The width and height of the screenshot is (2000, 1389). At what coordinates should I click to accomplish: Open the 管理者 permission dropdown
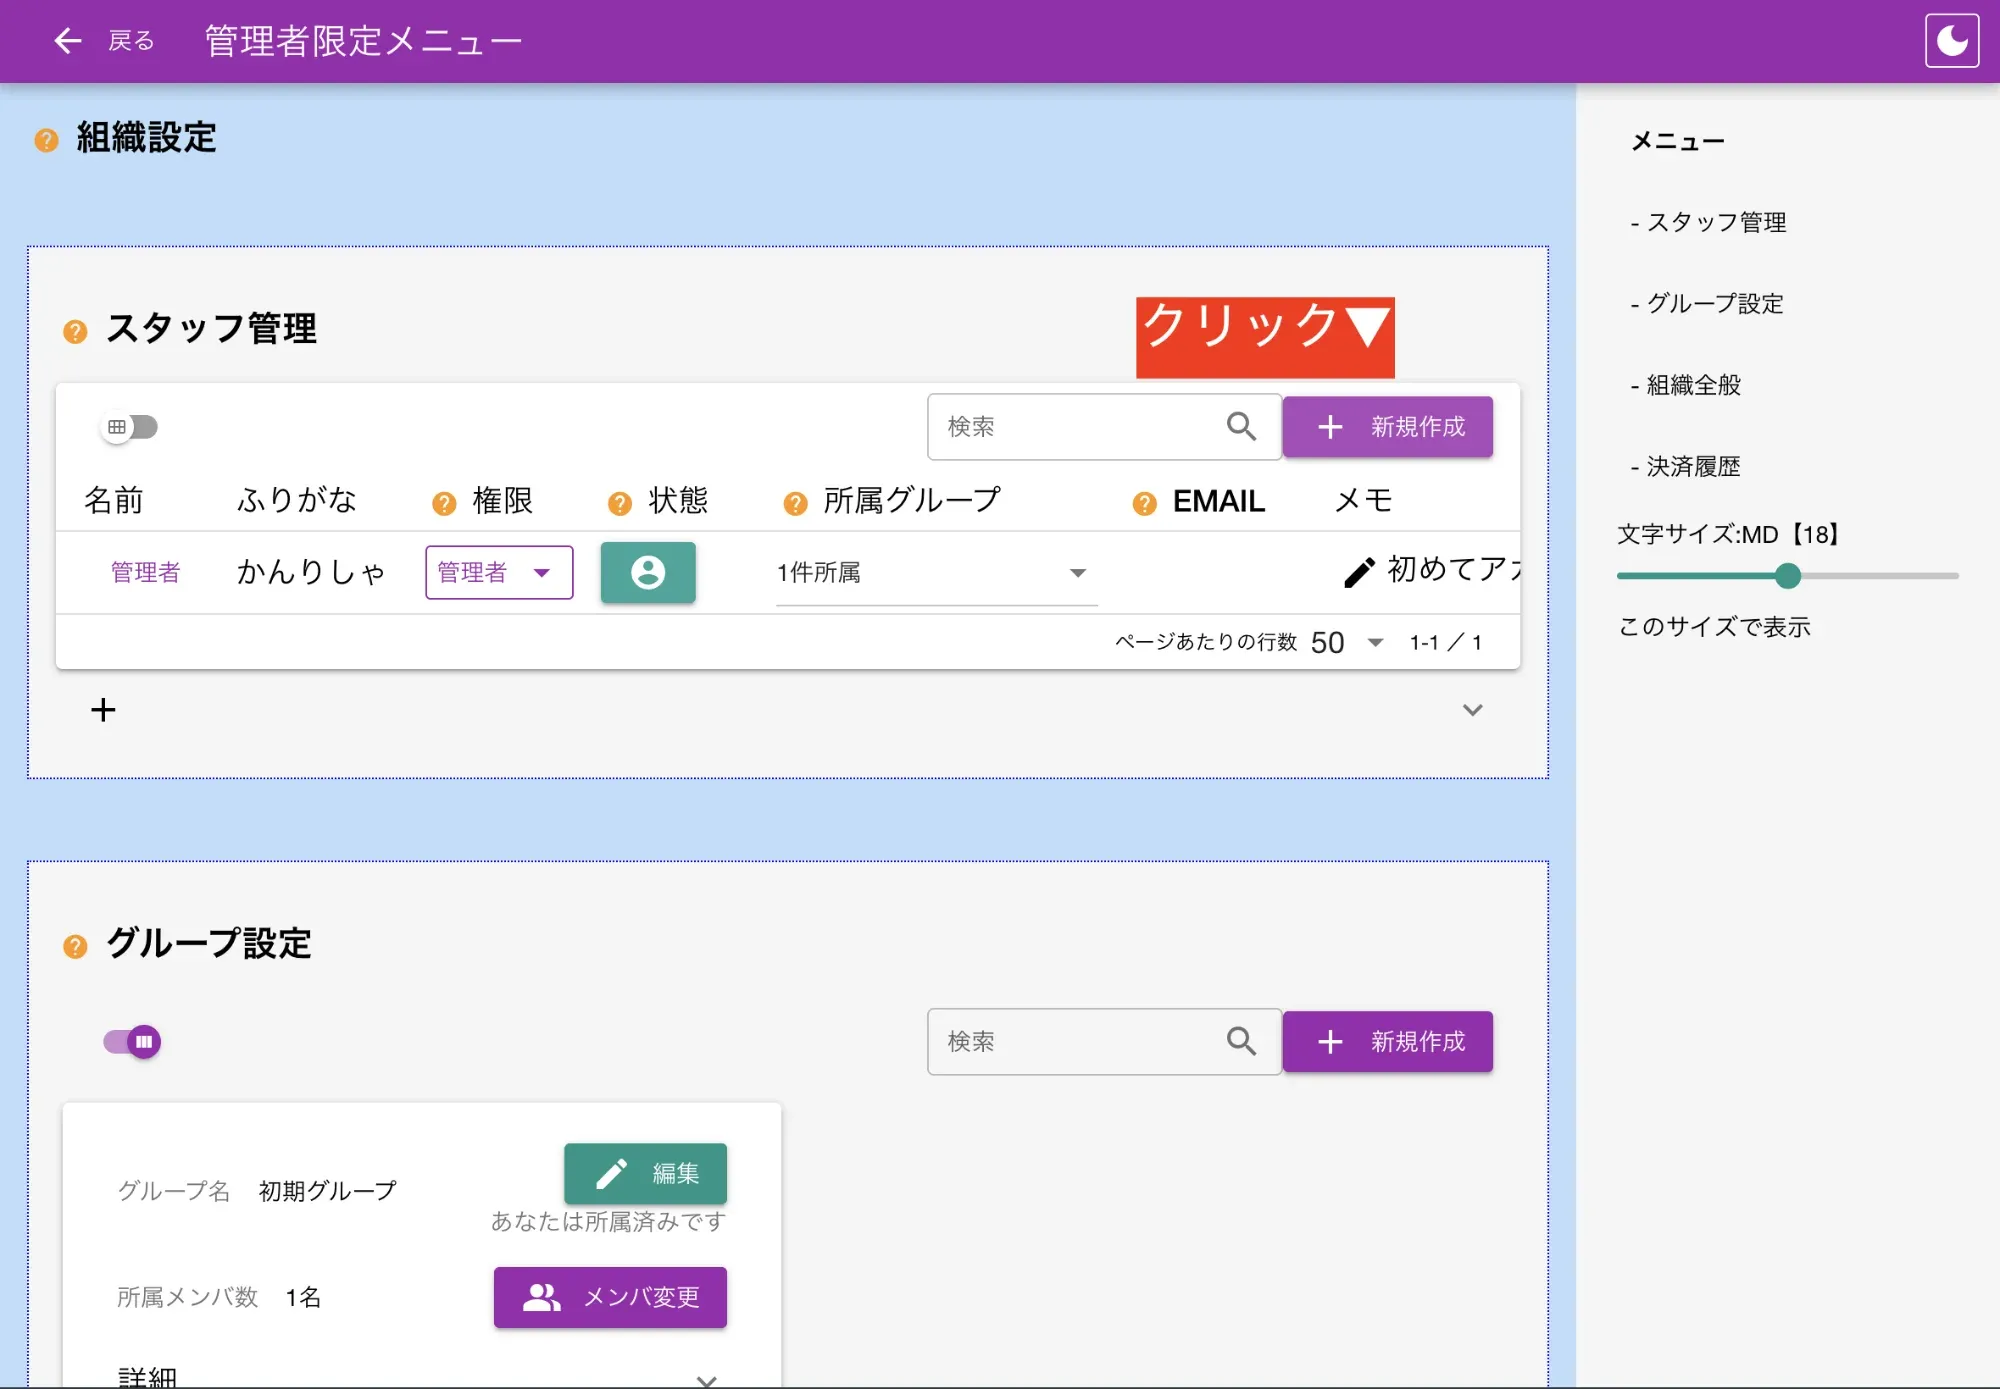[x=498, y=573]
